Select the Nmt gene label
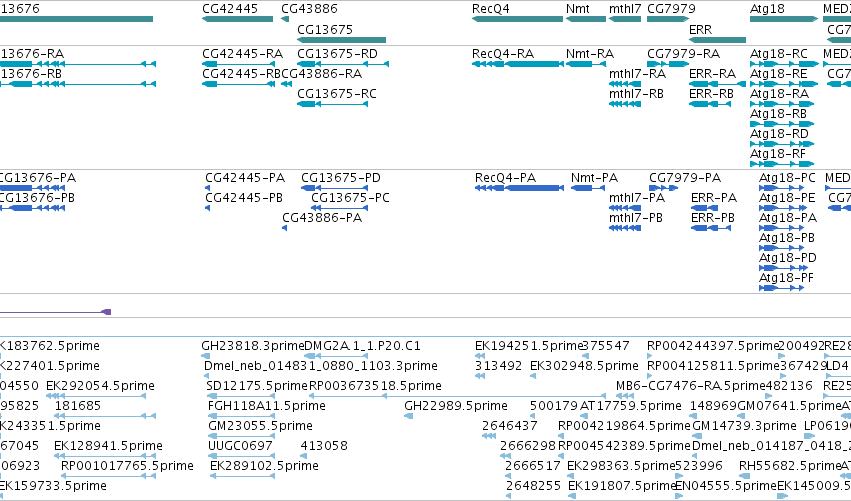This screenshot has height=501, width=851. coord(577,9)
